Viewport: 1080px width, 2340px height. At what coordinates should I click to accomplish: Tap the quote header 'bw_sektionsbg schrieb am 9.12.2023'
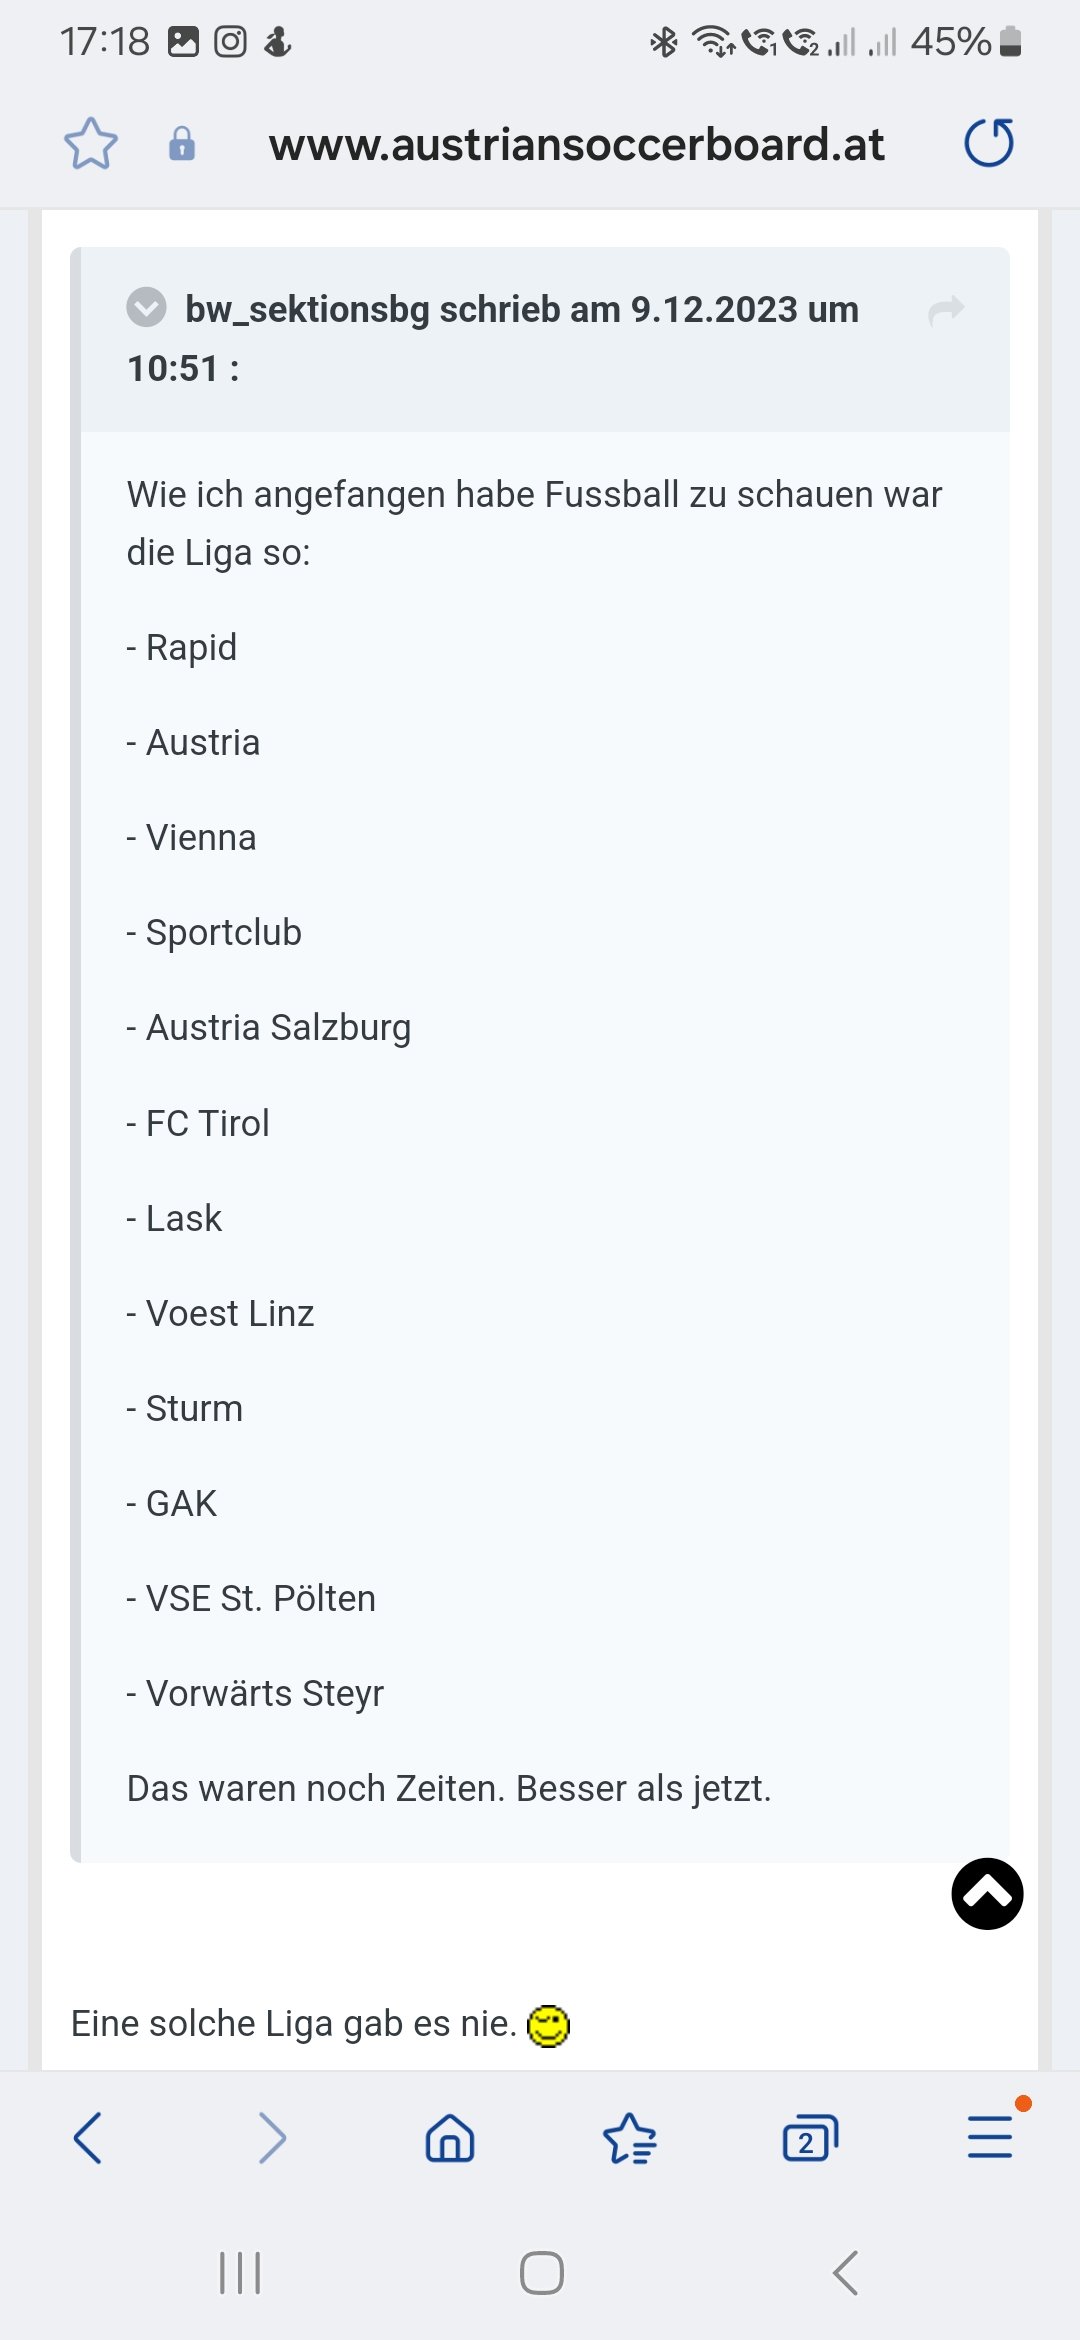pos(492,309)
